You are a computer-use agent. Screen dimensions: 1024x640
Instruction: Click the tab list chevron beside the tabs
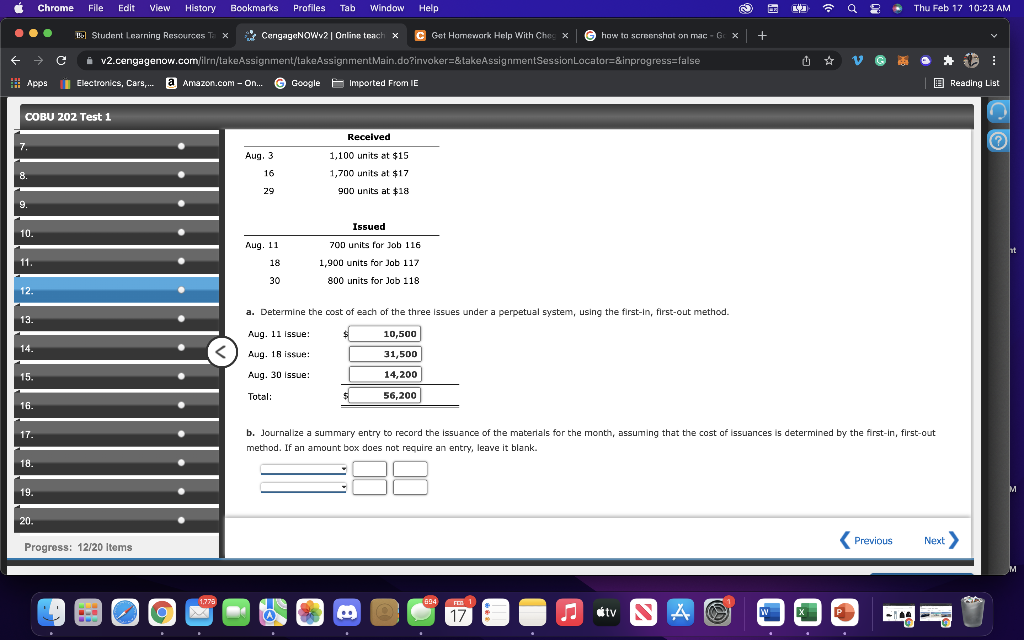click(995, 33)
